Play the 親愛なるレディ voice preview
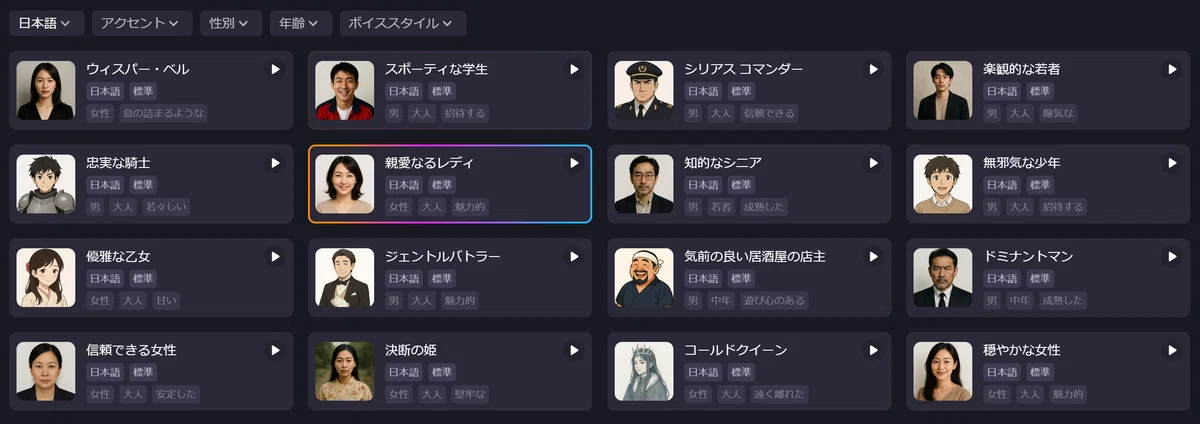Image resolution: width=1200 pixels, height=424 pixels. coord(574,163)
